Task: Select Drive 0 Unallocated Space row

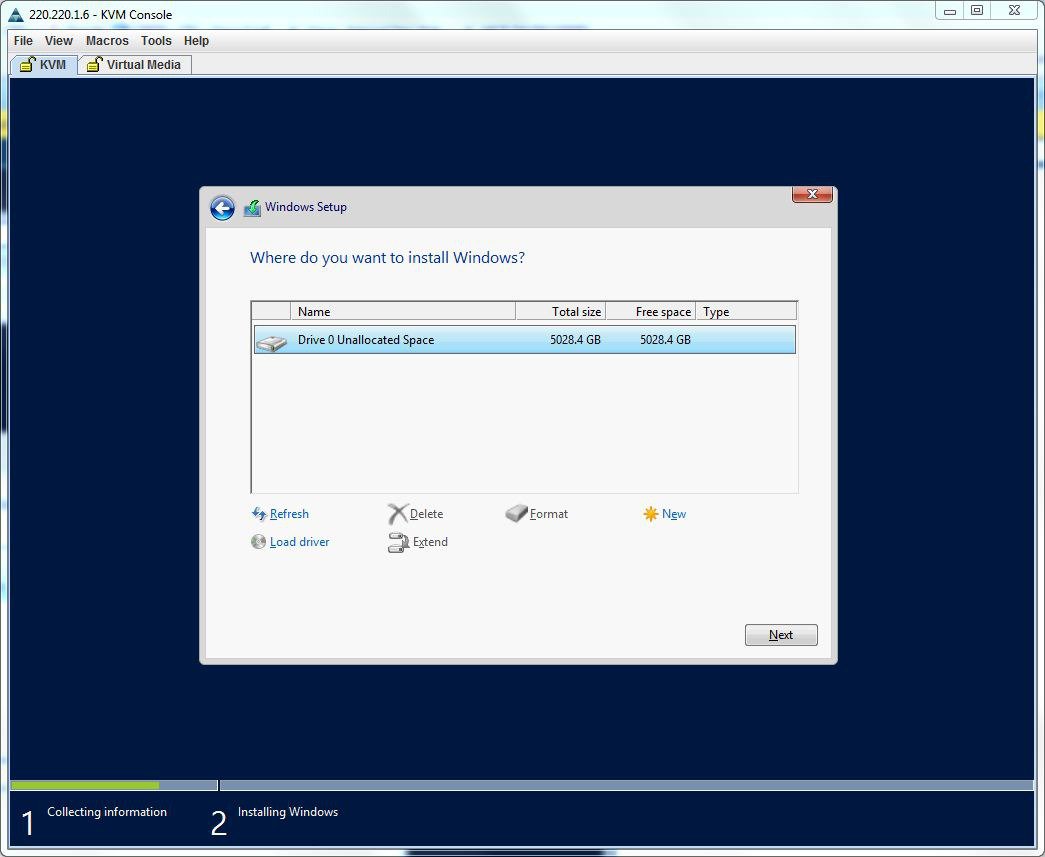Action: [x=524, y=340]
